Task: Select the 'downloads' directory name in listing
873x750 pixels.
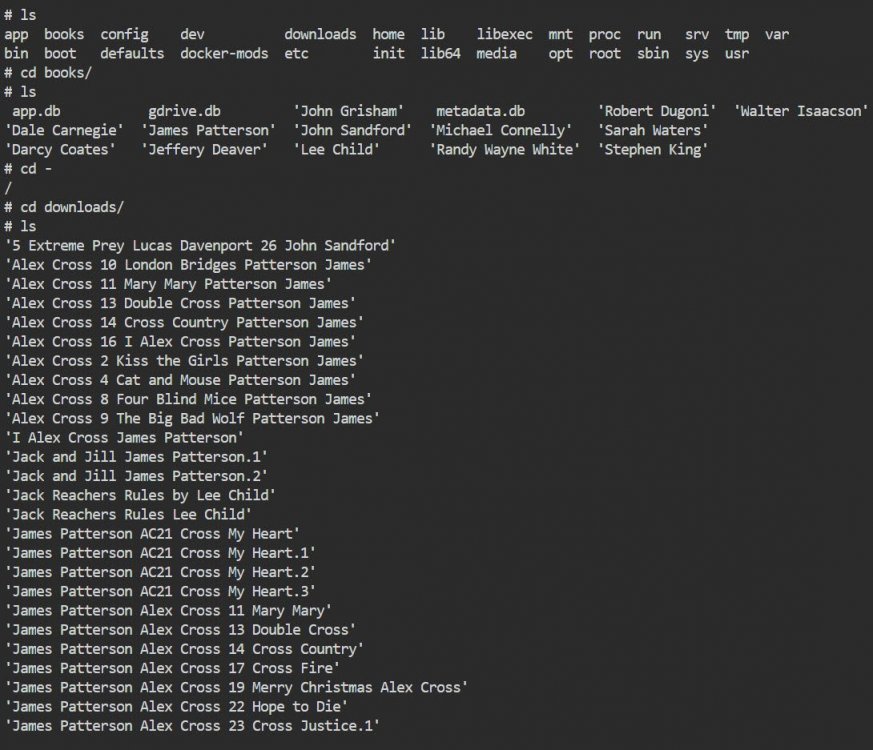Action: [x=320, y=35]
